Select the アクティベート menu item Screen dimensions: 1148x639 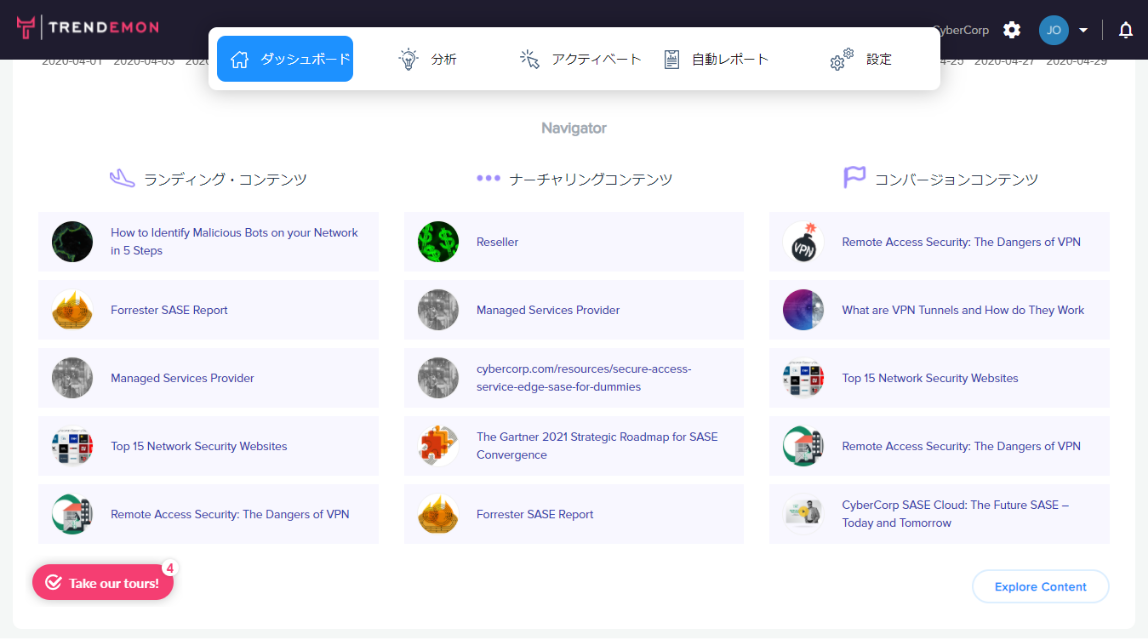click(x=580, y=59)
